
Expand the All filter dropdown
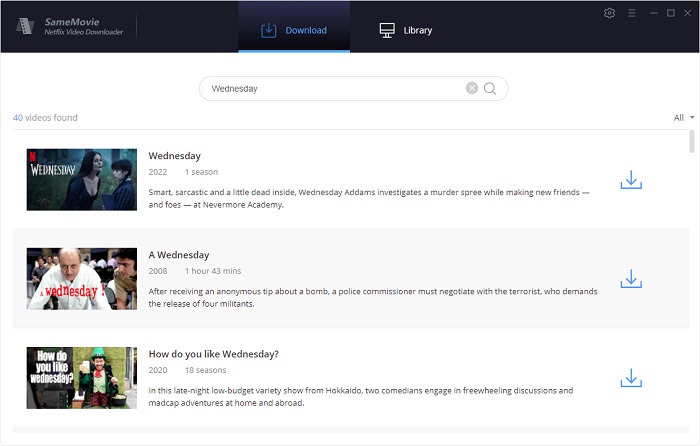684,118
